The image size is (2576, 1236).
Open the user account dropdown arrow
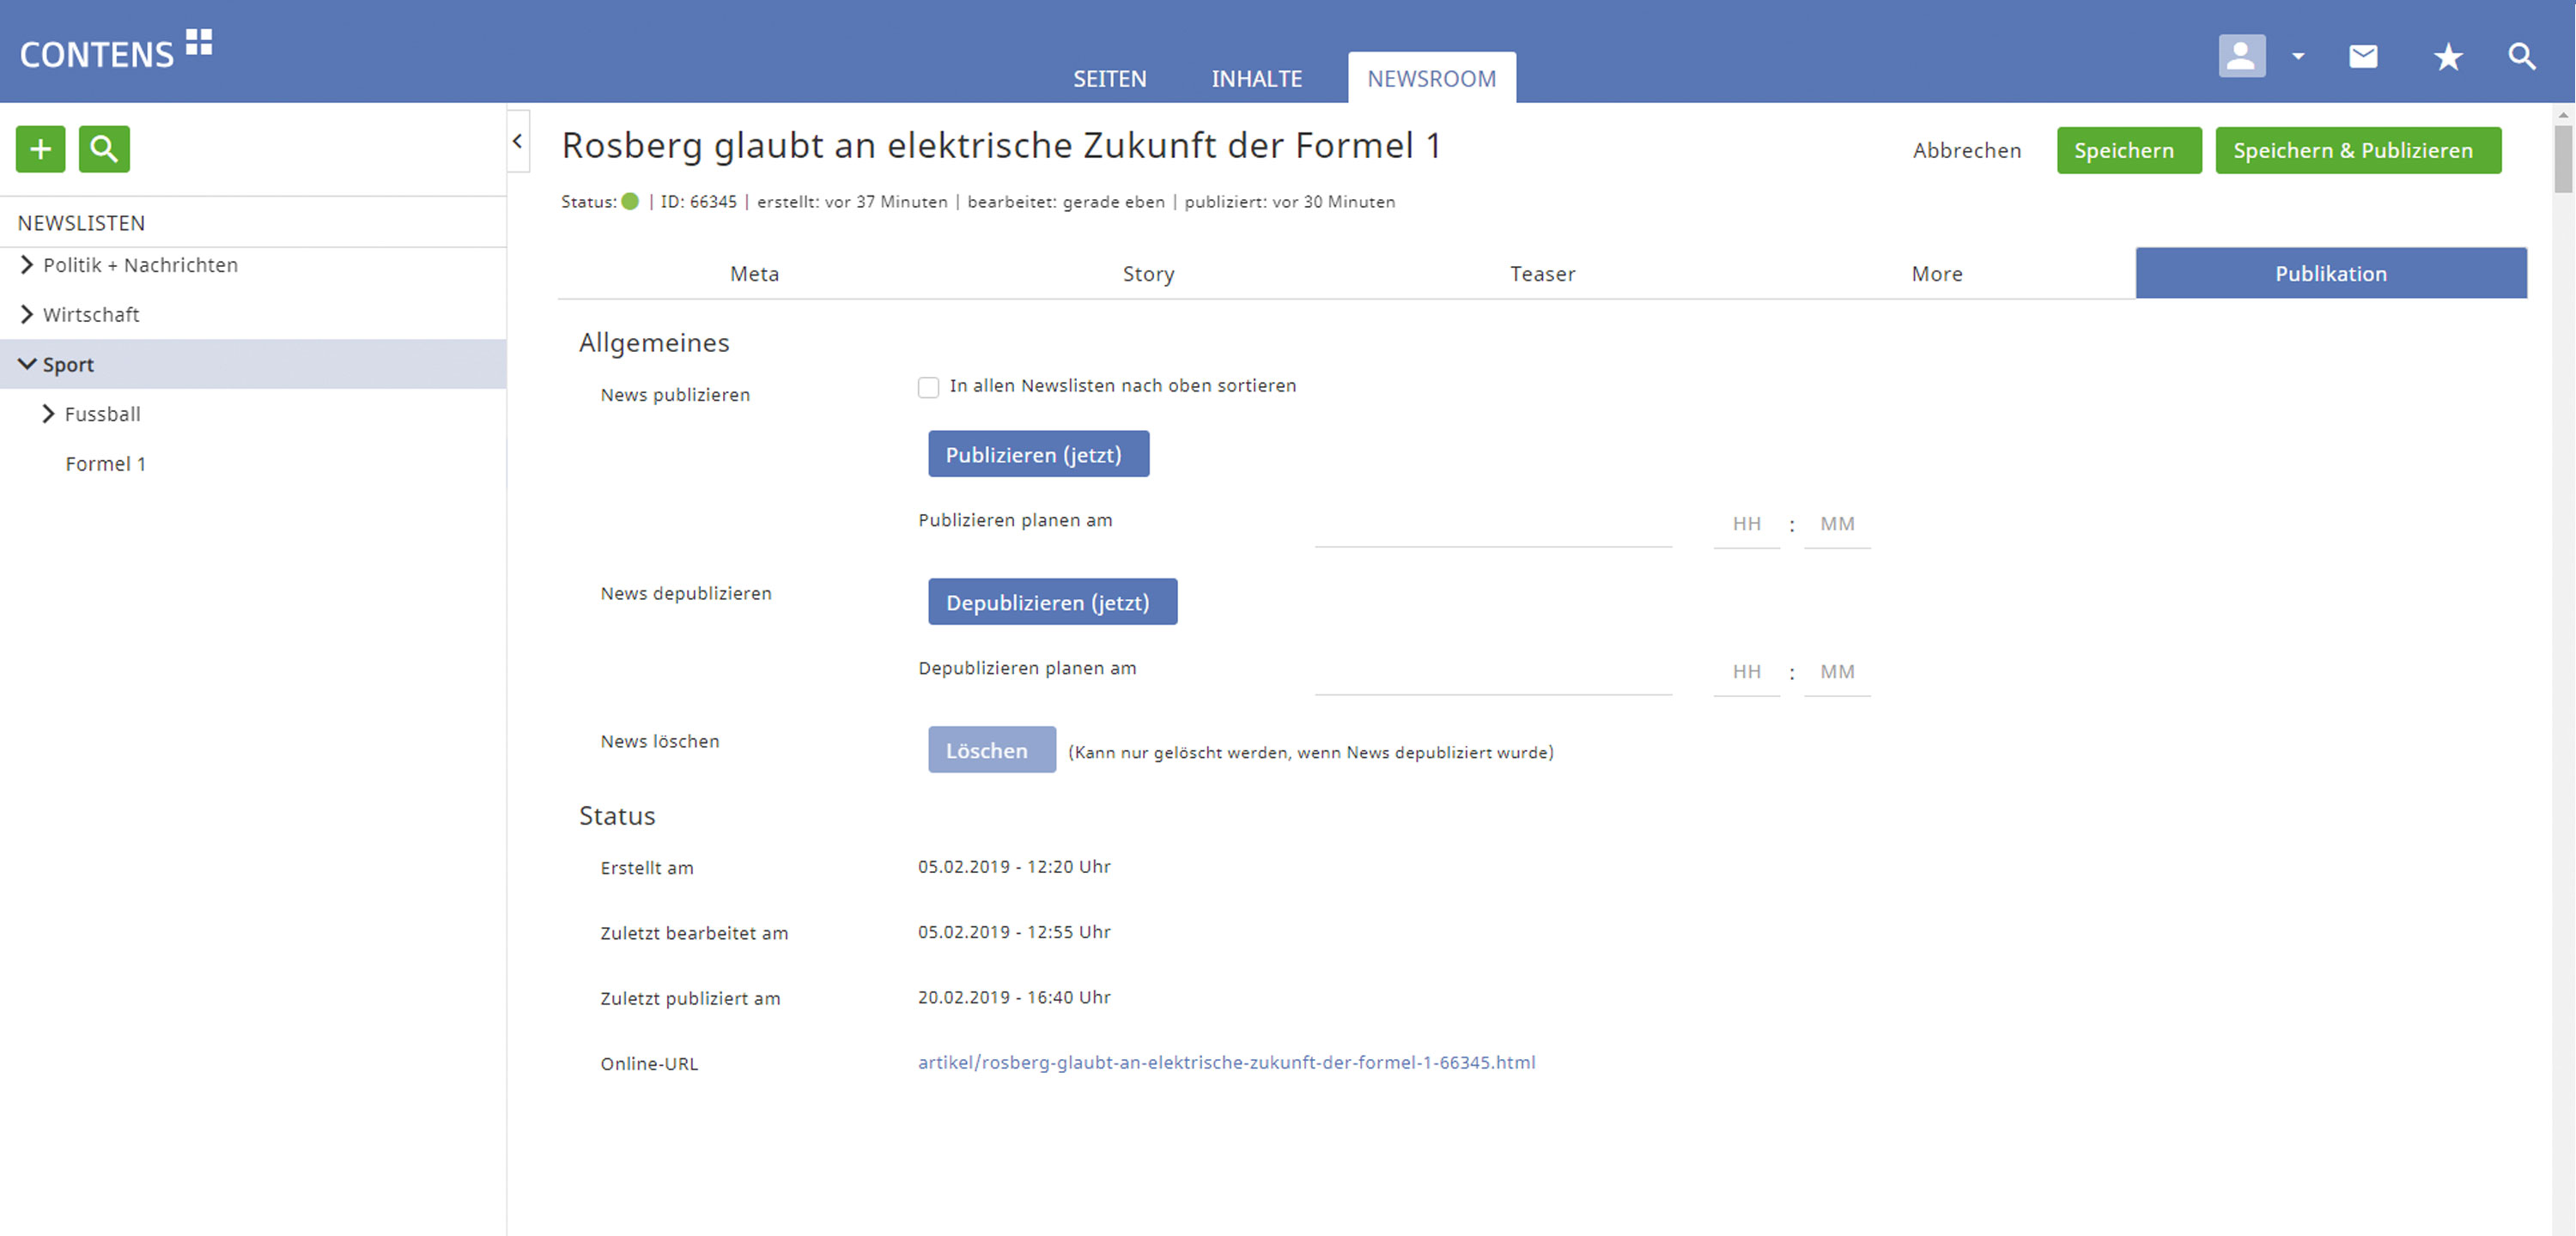(x=2298, y=57)
